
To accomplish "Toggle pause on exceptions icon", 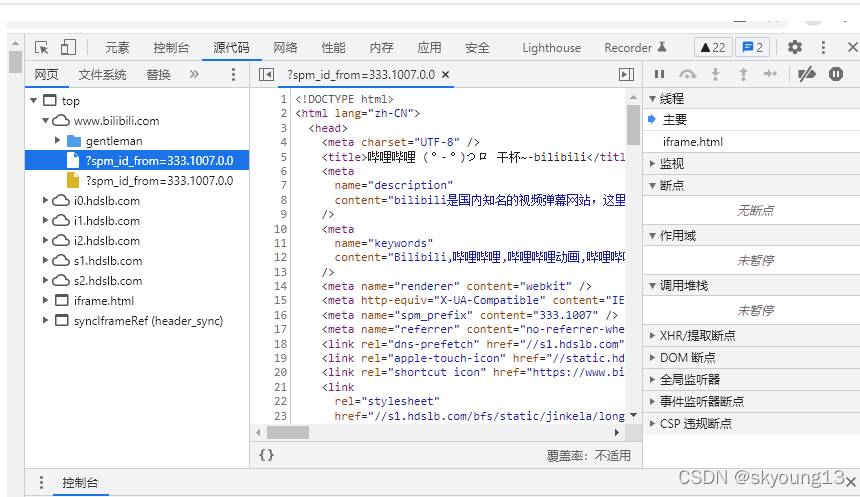I will (x=836, y=74).
